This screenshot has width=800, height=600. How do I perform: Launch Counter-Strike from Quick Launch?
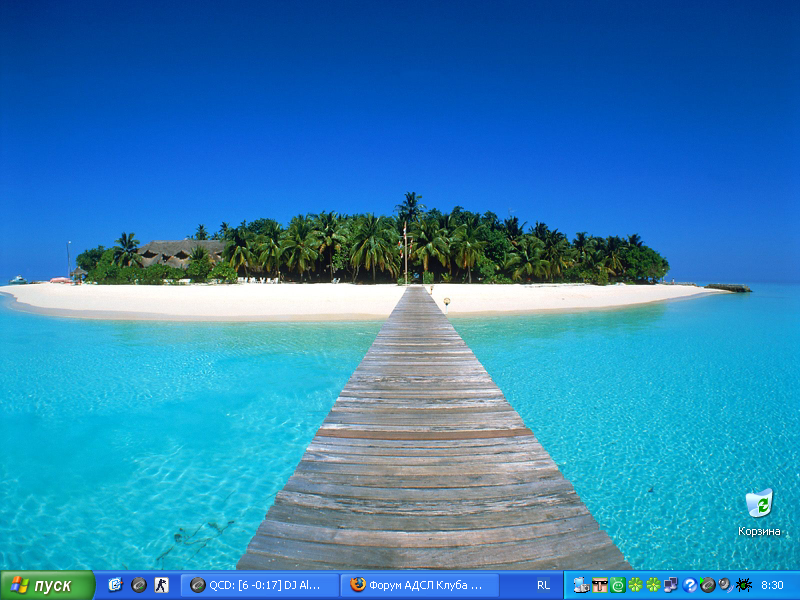coord(161,585)
